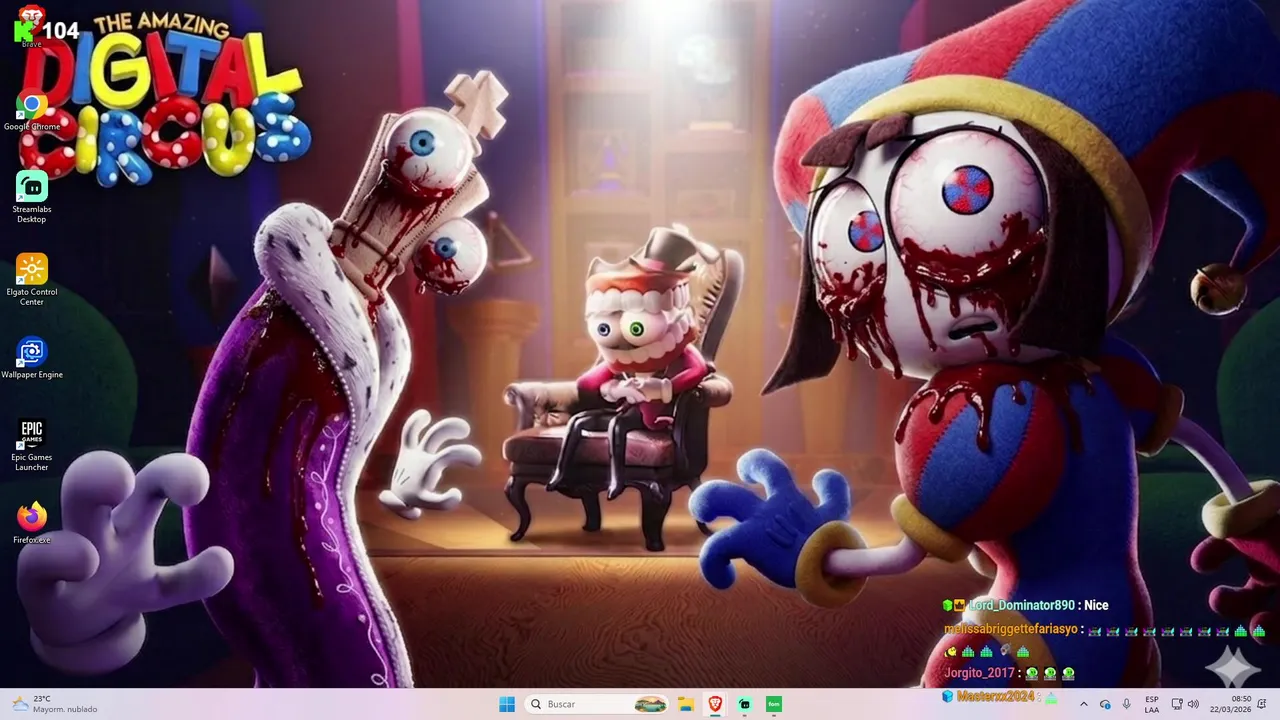Viewport: 1280px width, 720px height.
Task: Open the weather widget showing 23°C
Action: tap(54, 704)
